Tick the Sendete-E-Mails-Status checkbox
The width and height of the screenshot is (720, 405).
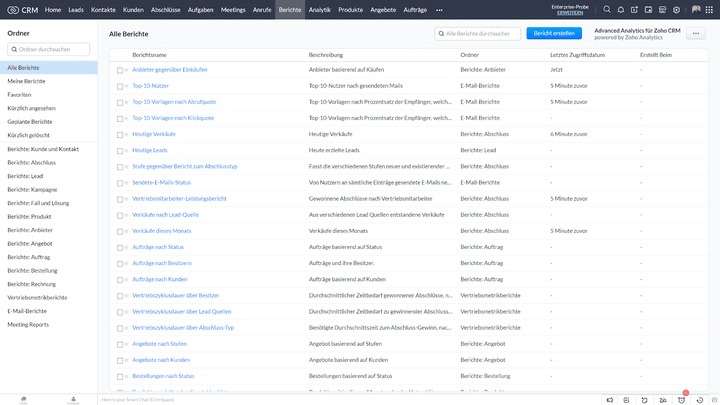(x=120, y=183)
